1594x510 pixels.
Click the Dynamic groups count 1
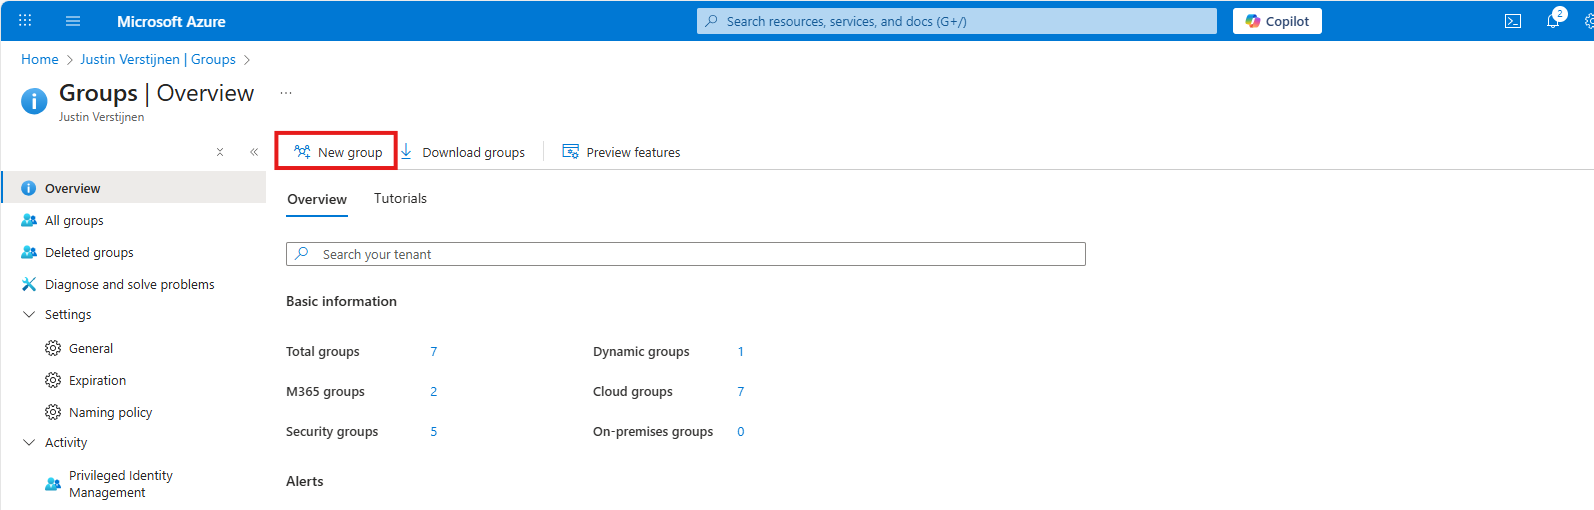pos(741,351)
